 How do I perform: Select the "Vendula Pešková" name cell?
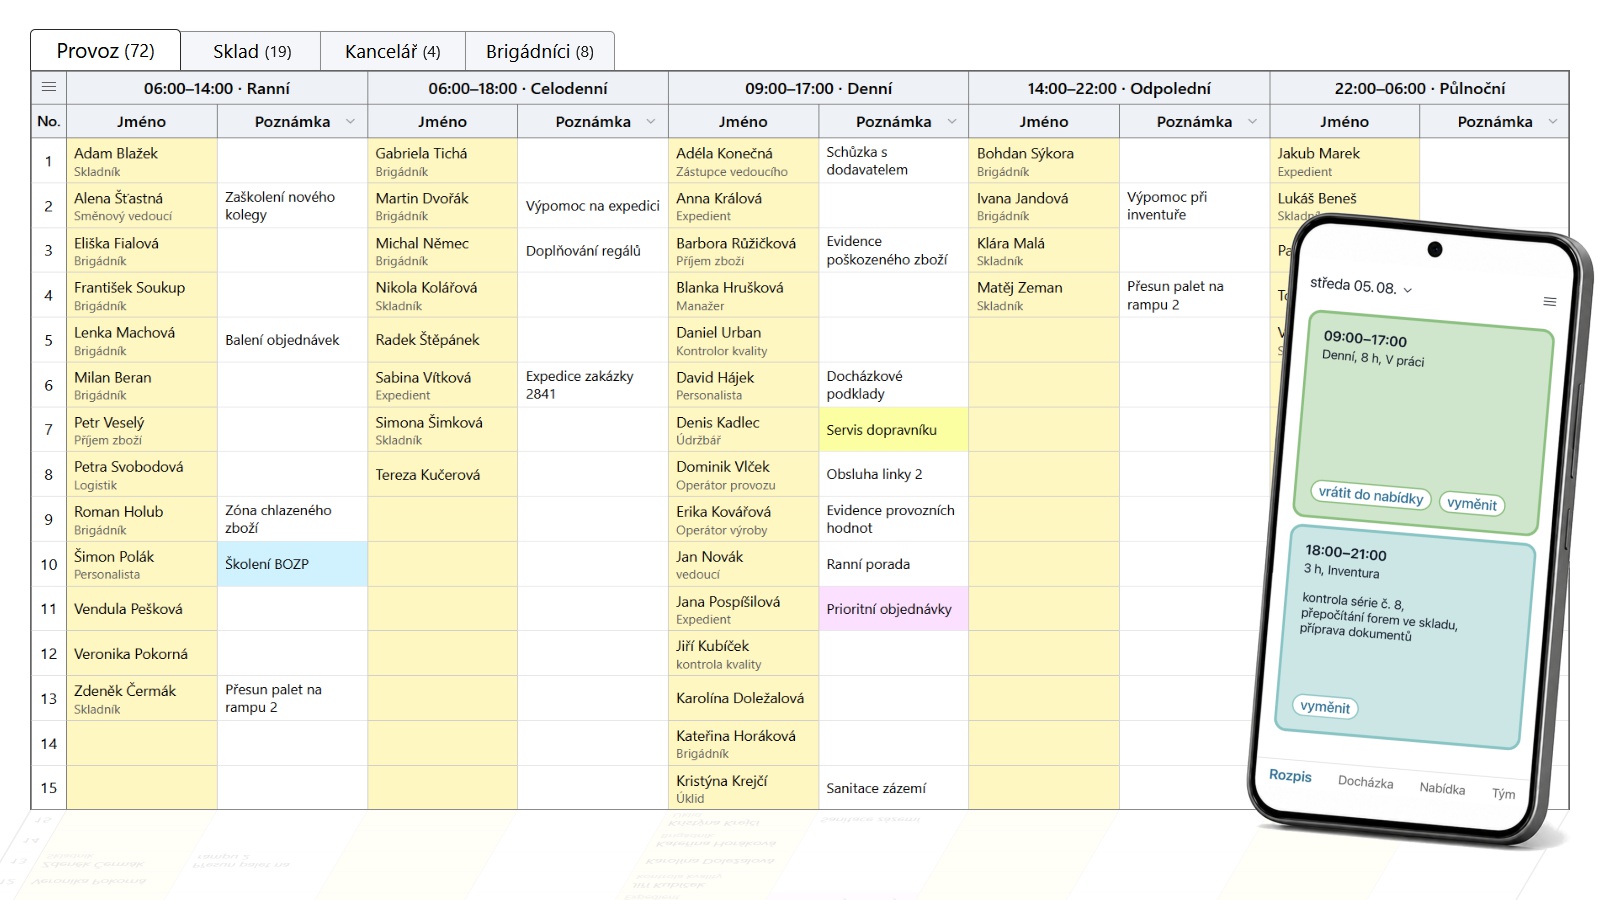pyautogui.click(x=142, y=609)
